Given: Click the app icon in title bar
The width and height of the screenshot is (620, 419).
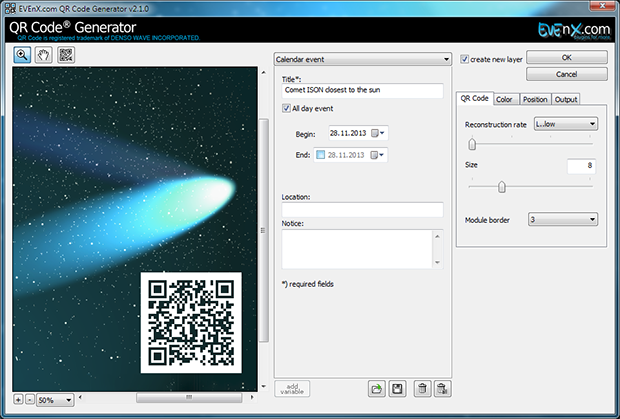Looking at the screenshot, I should click(x=10, y=8).
